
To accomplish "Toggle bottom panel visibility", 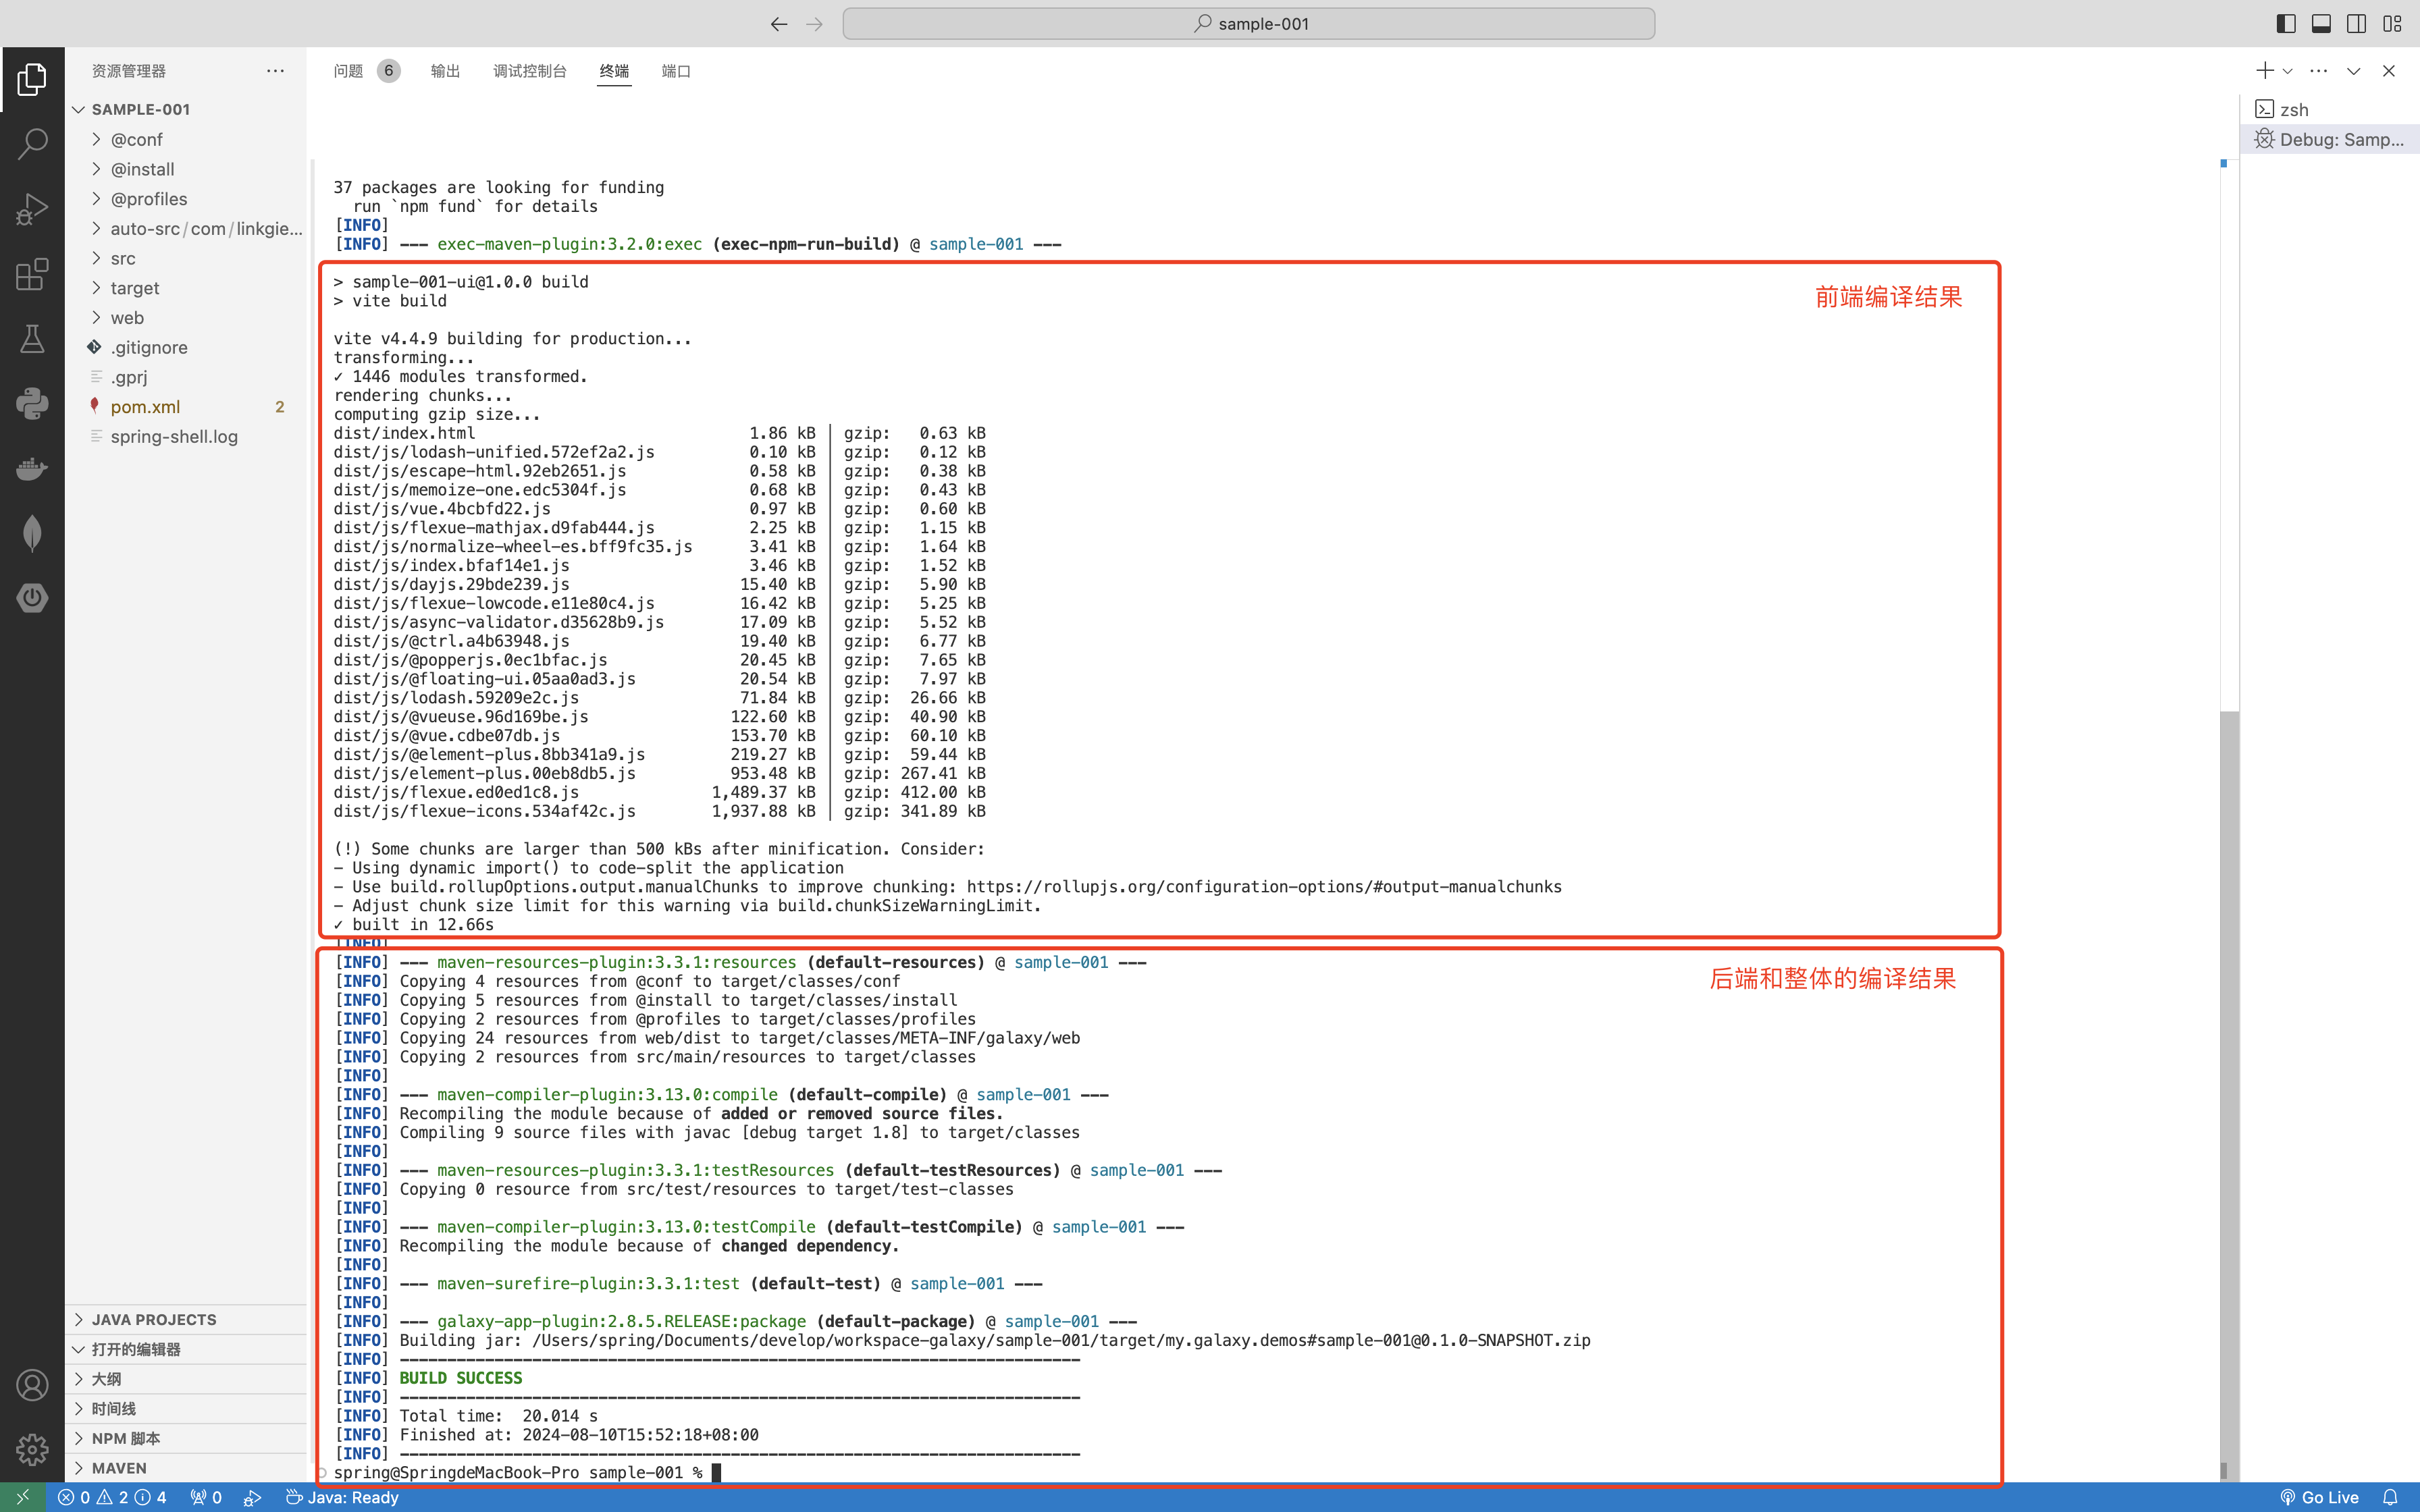I will point(2321,24).
